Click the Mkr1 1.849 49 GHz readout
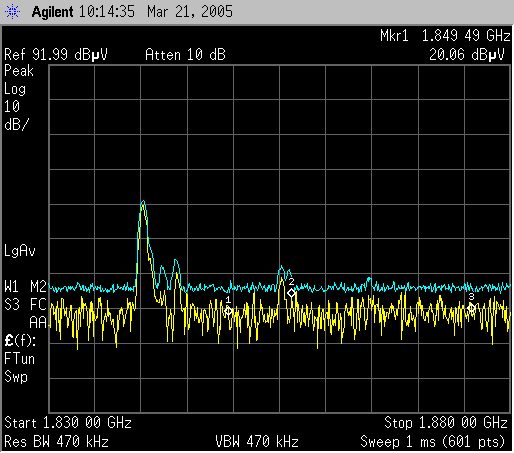 point(445,36)
